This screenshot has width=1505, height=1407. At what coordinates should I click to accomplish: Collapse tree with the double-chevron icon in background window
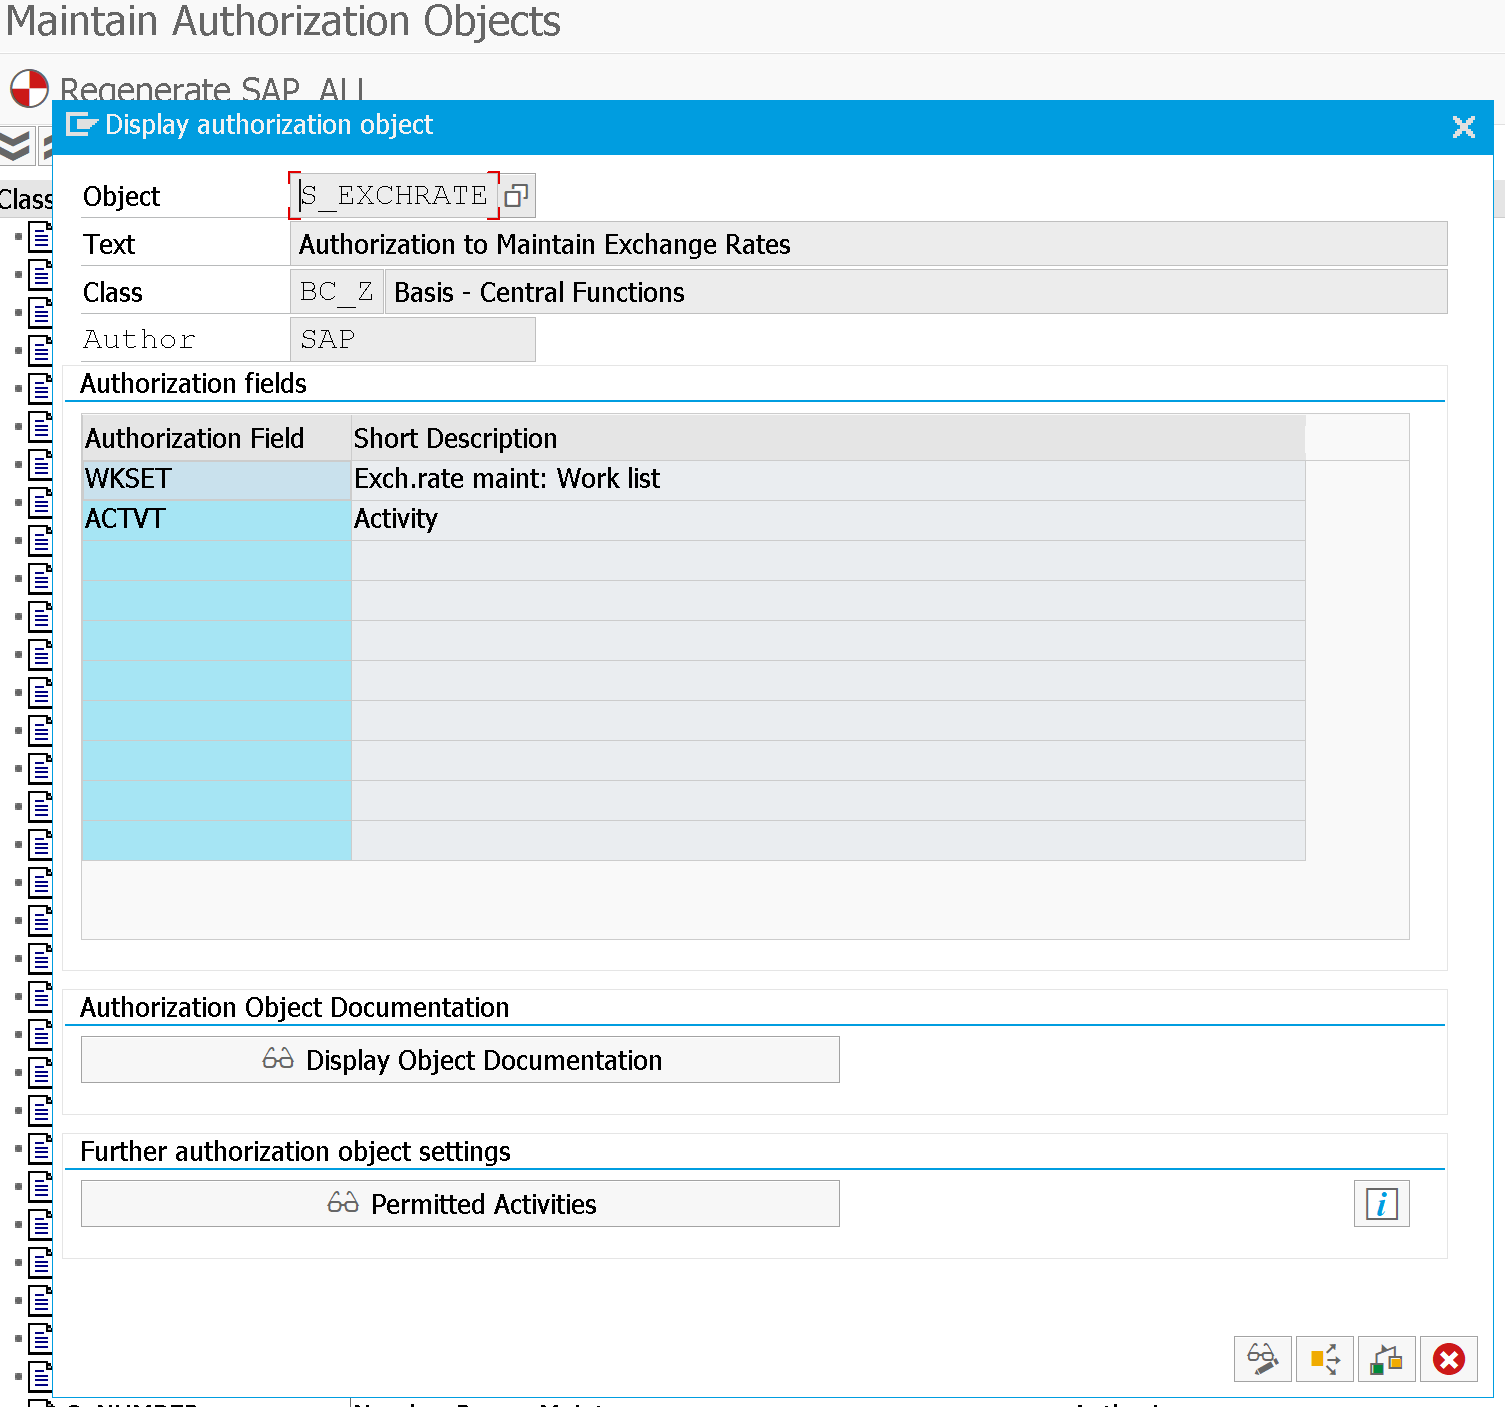coord(15,146)
